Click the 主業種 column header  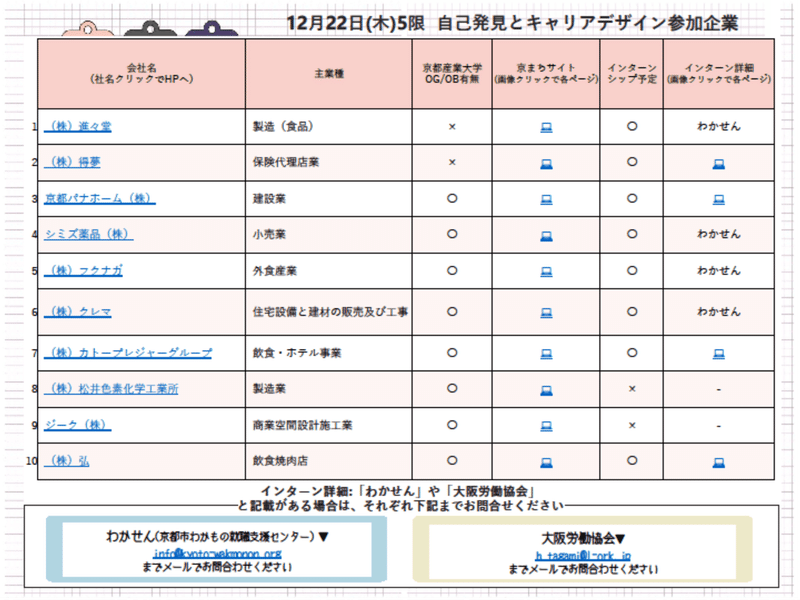tap(329, 73)
